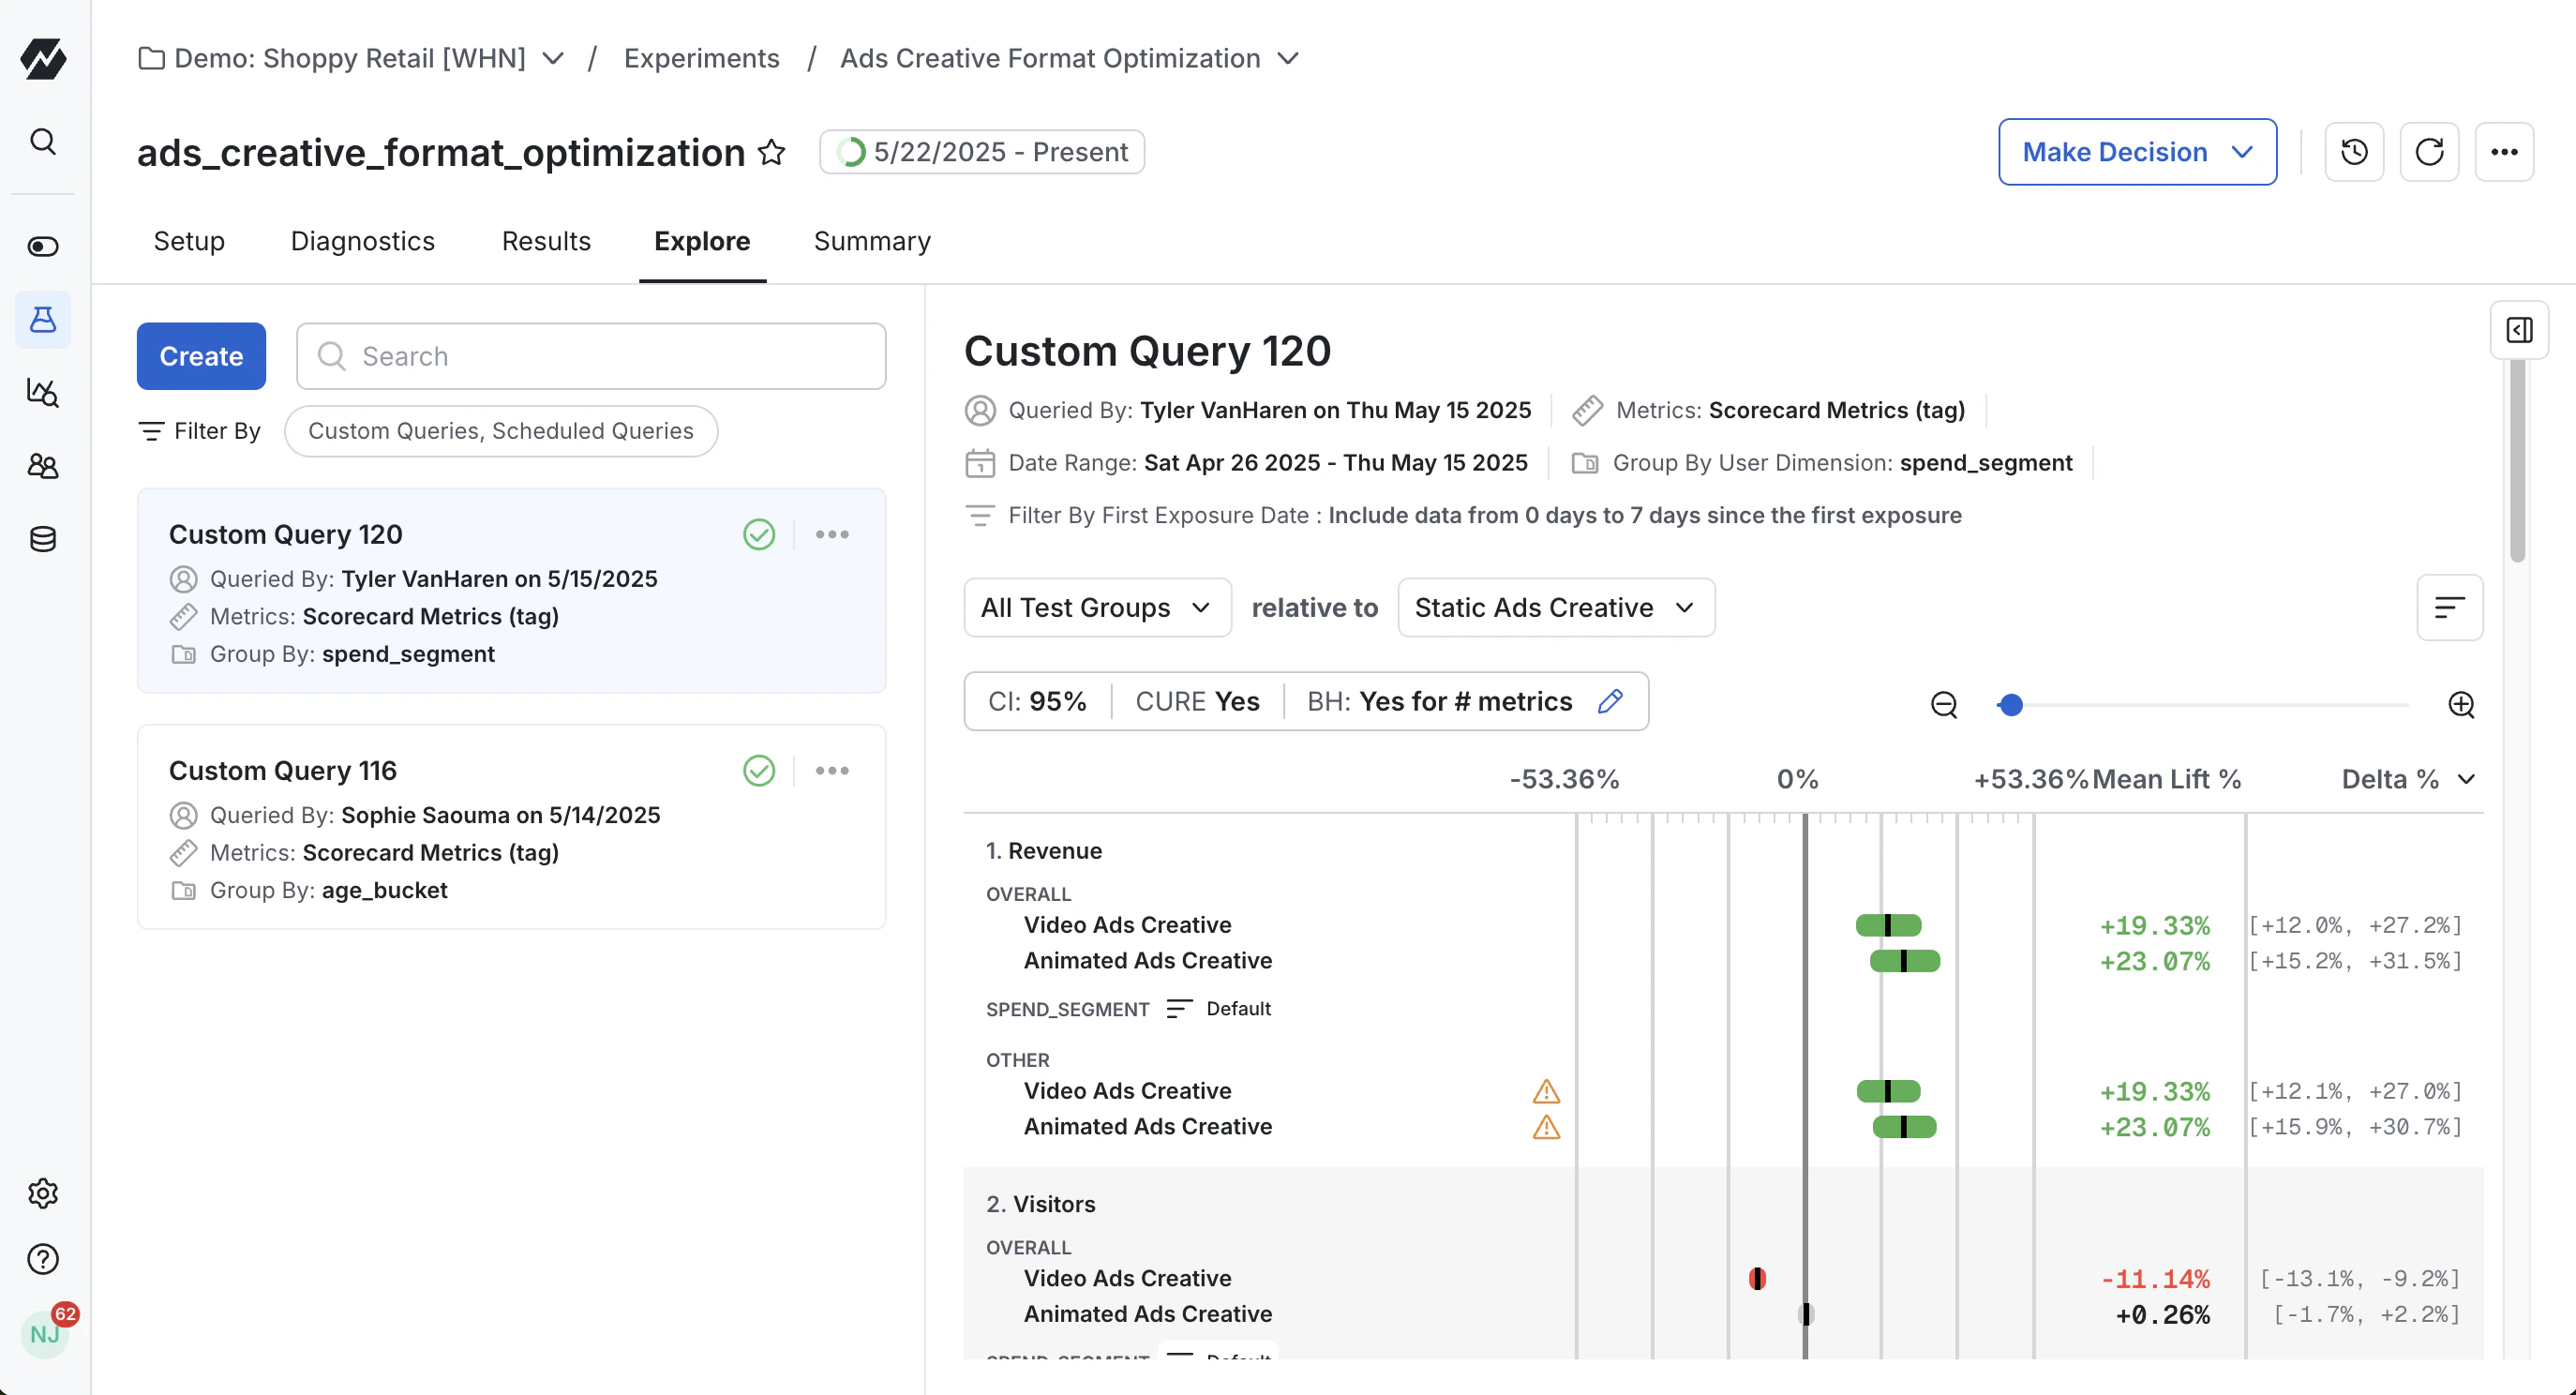Create a new query with the Create button

pyautogui.click(x=200, y=356)
